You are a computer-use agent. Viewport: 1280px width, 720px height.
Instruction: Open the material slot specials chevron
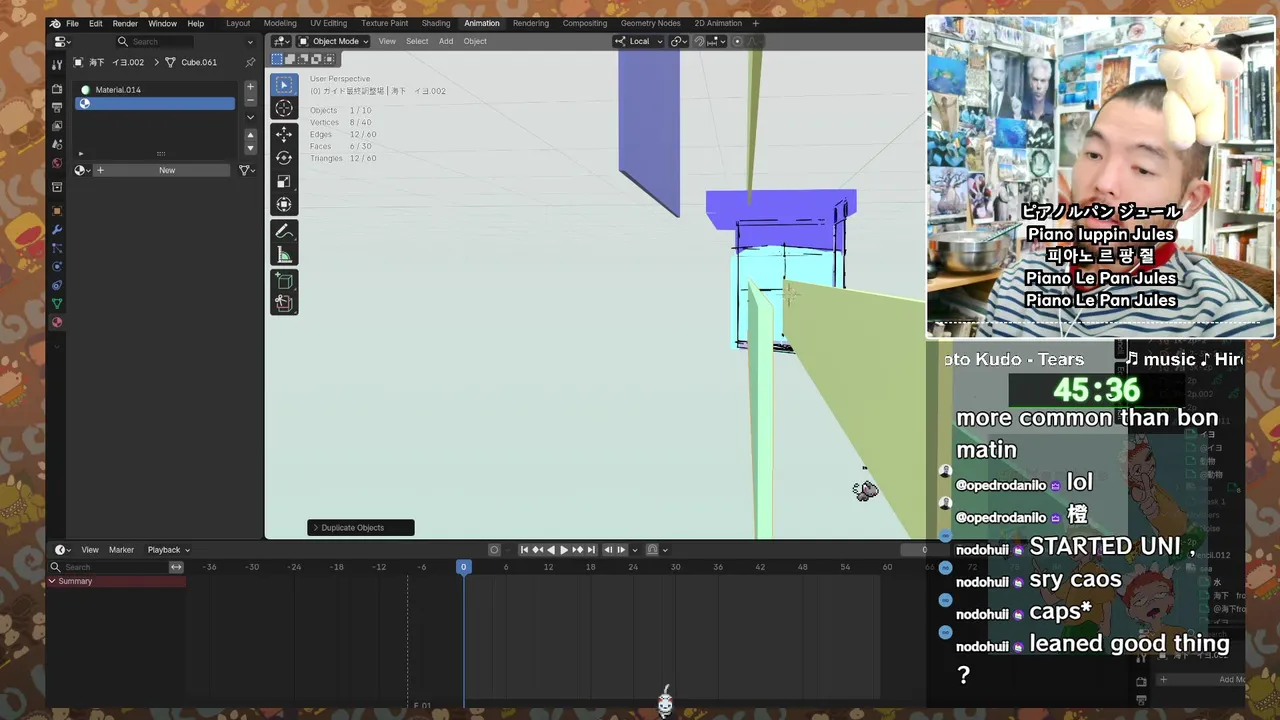(x=250, y=117)
